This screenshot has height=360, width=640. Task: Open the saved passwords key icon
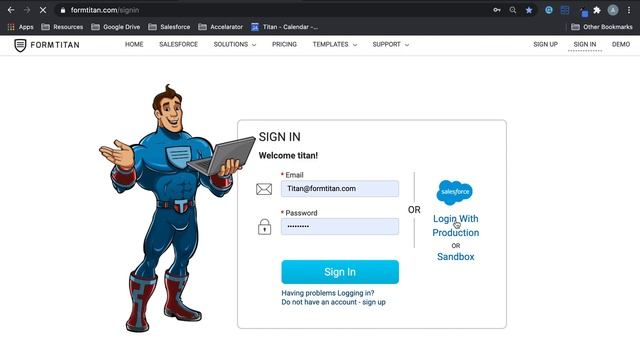[497, 10]
